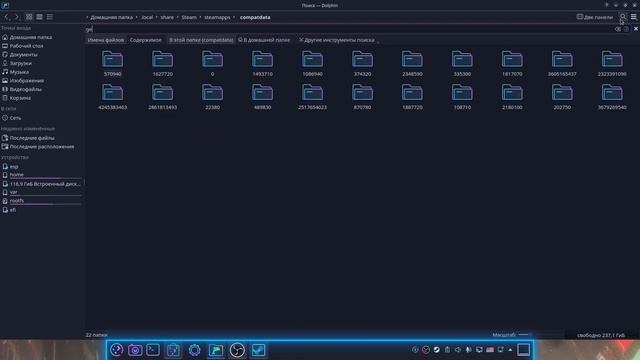Toggle search by Имена файлов

[106, 40]
